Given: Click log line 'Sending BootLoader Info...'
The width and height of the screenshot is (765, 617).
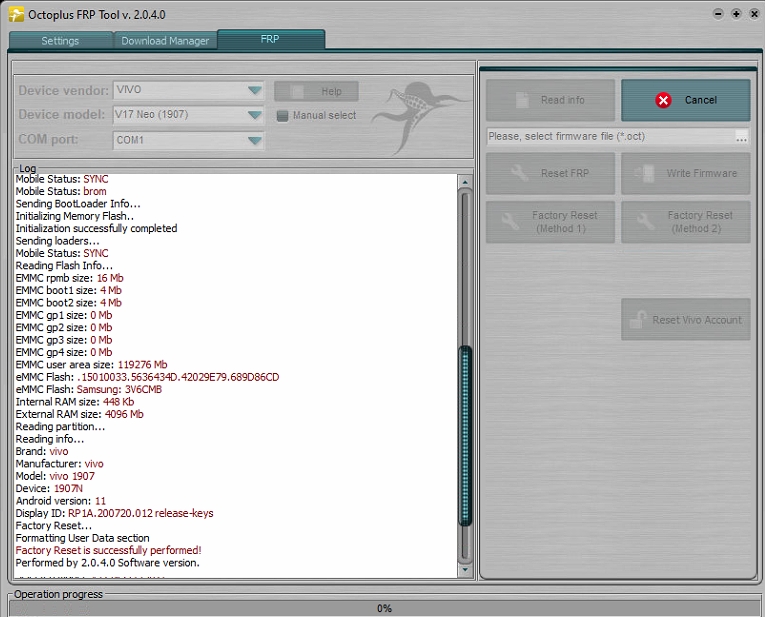Looking at the screenshot, I should [78, 204].
